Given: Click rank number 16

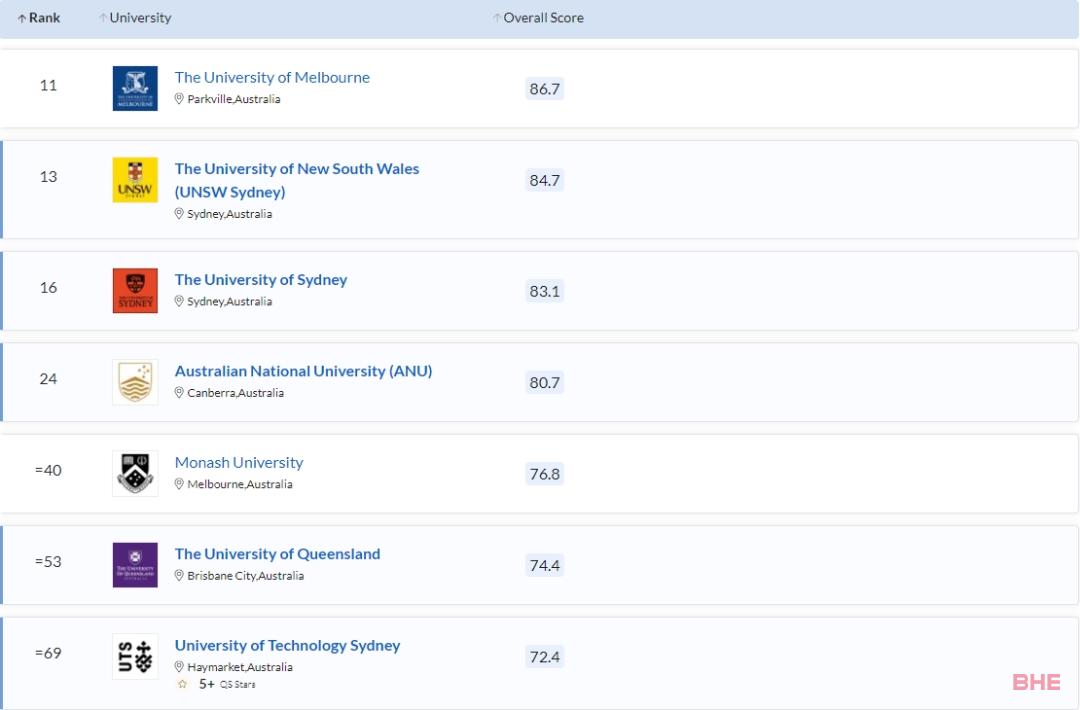Looking at the screenshot, I should [x=48, y=288].
